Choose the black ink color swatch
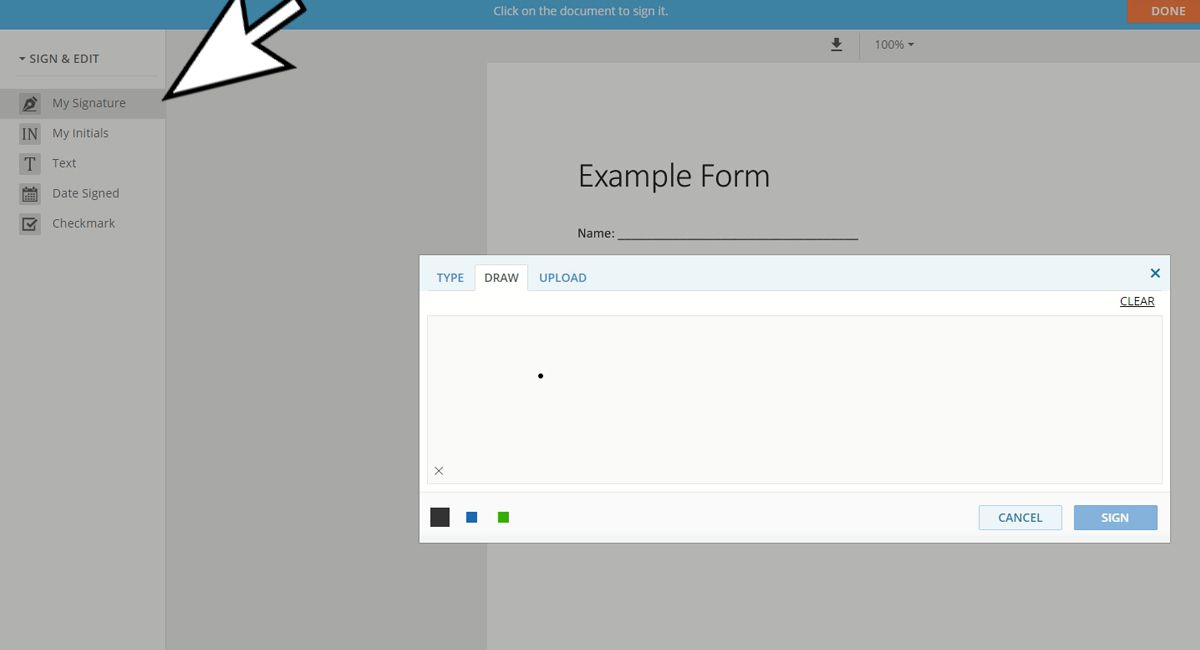Screen dimensions: 1200x650 pos(440,517)
